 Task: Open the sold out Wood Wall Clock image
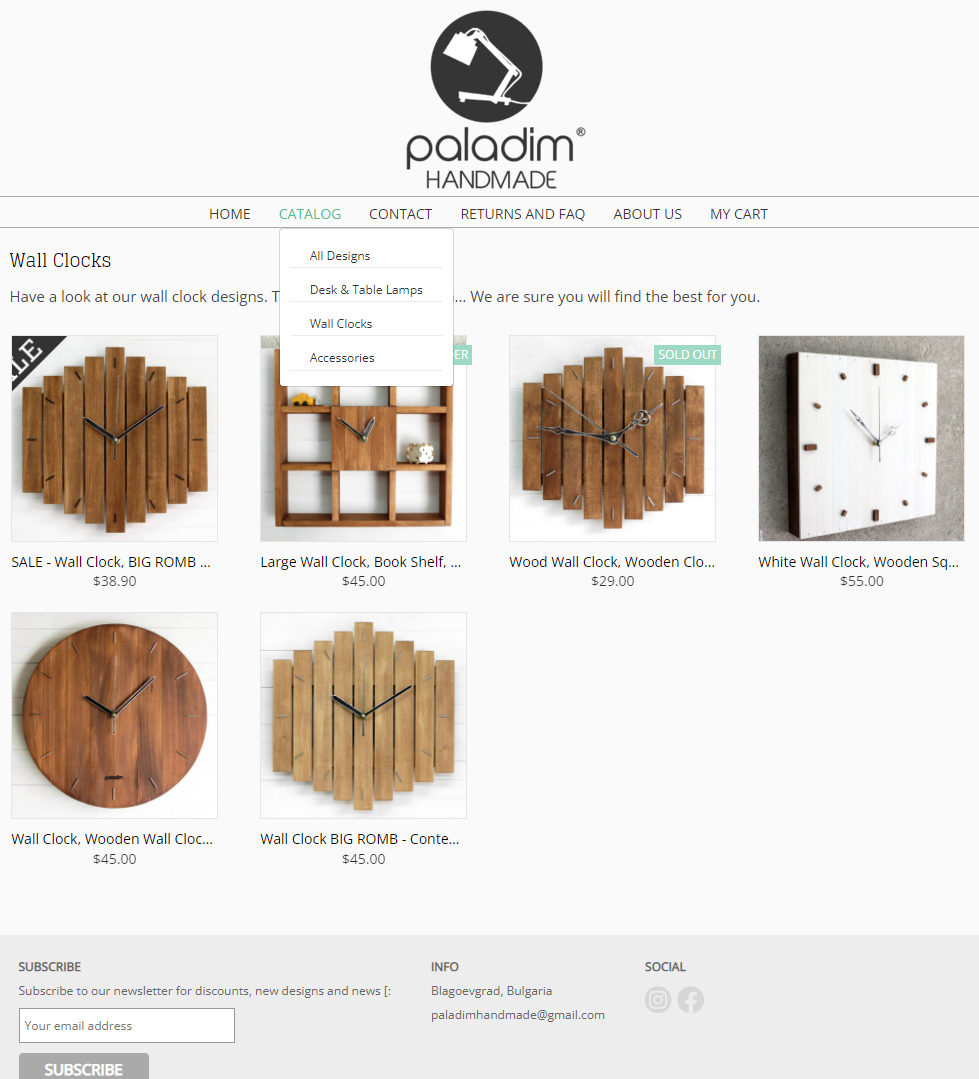[612, 438]
